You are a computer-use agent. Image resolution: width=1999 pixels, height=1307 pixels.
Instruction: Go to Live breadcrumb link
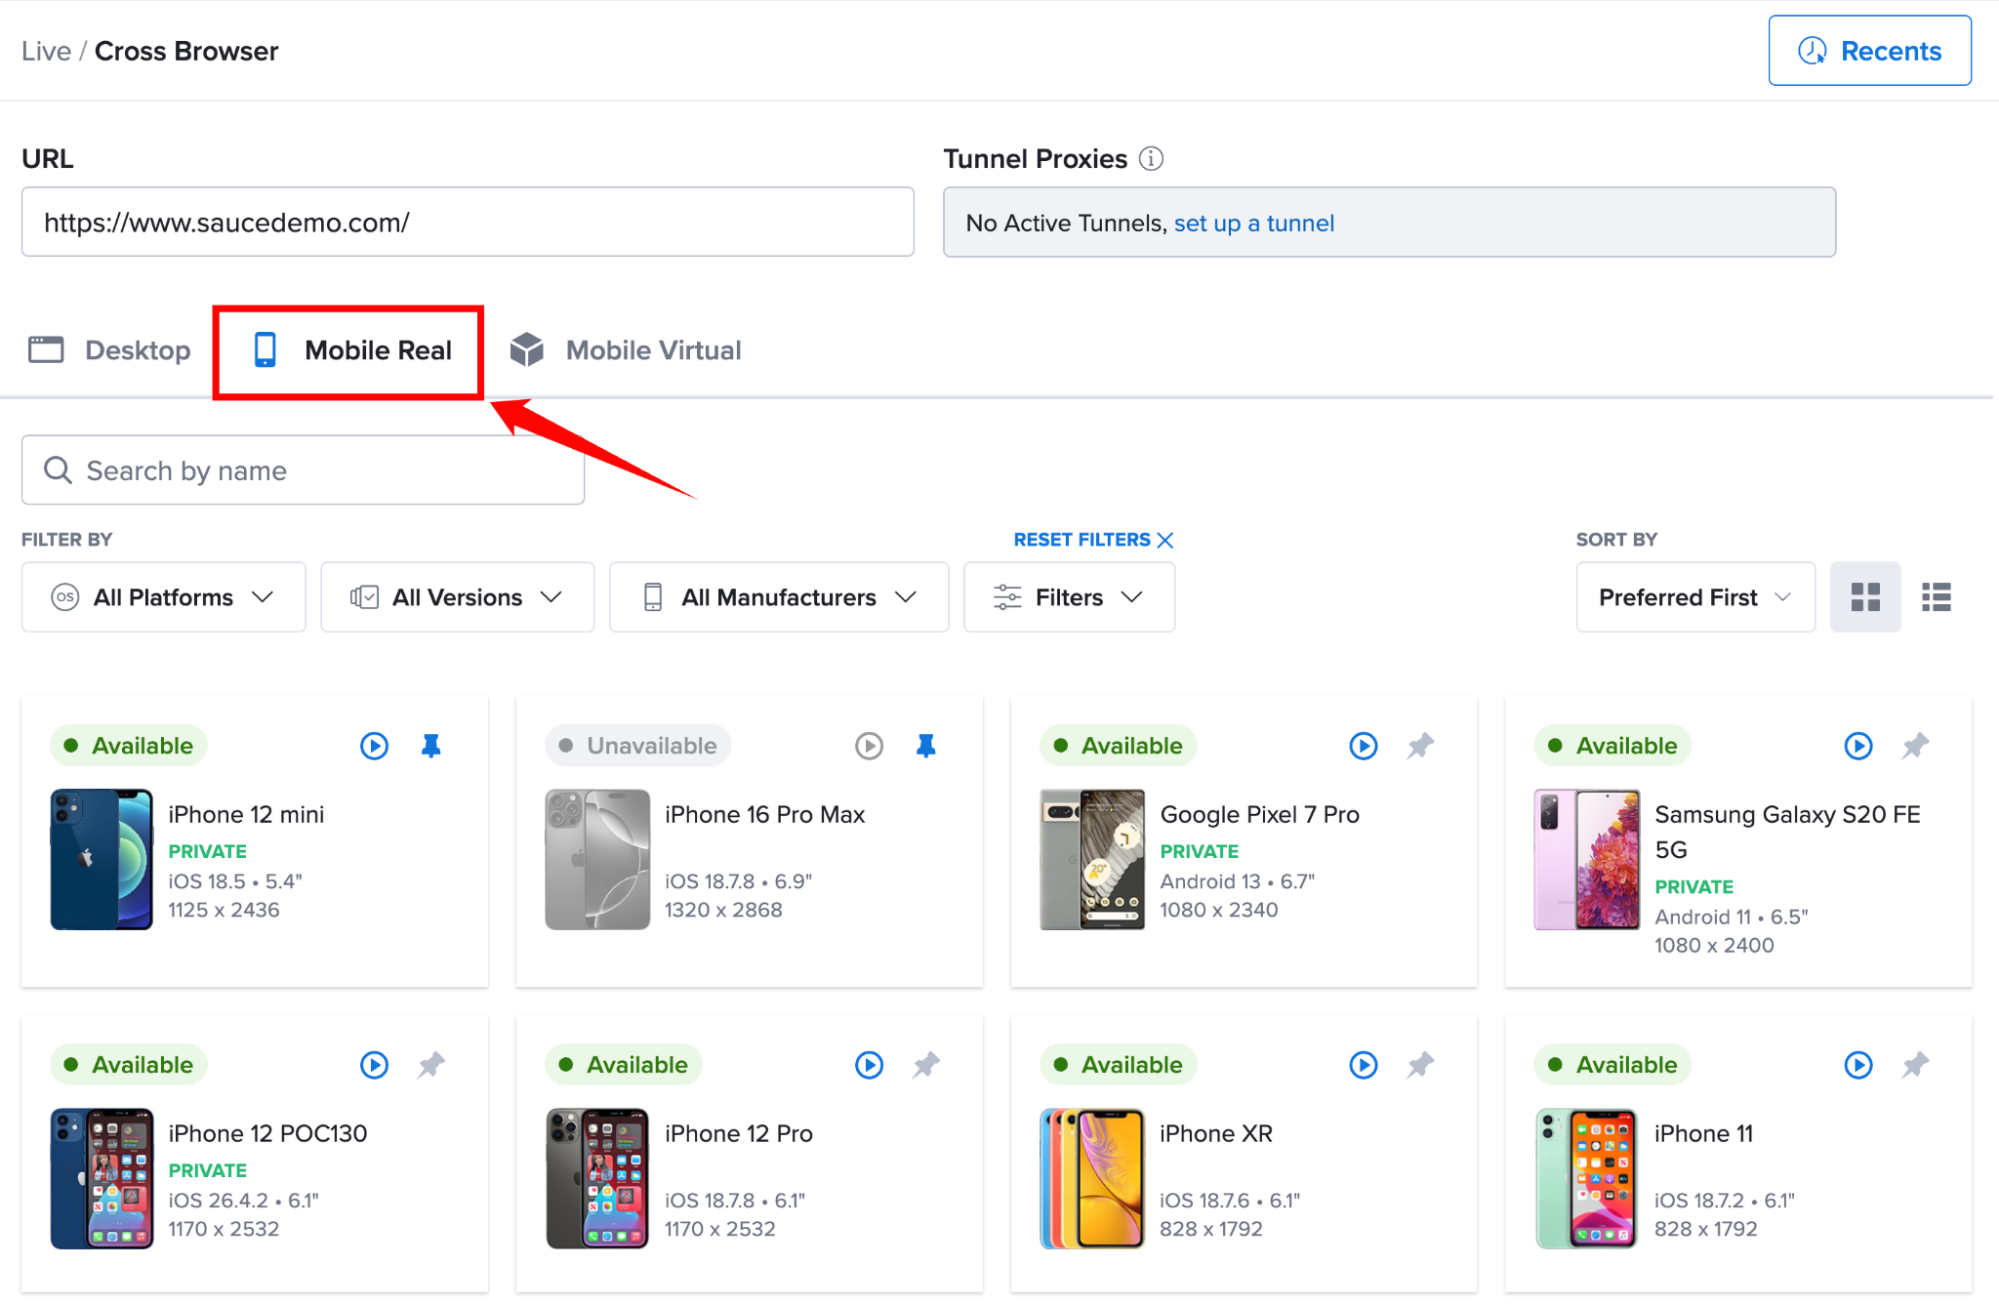(x=46, y=51)
